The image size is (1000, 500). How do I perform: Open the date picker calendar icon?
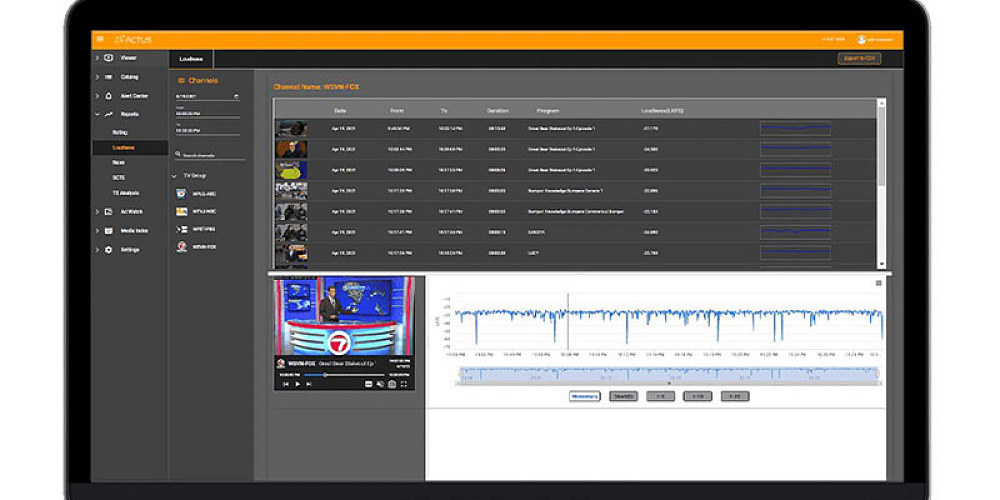click(237, 96)
